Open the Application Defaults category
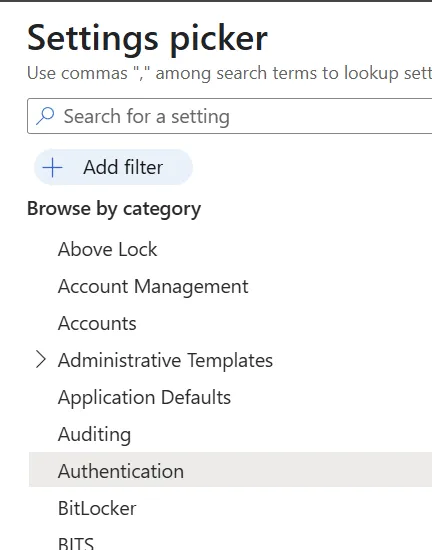 pyautogui.click(x=144, y=397)
